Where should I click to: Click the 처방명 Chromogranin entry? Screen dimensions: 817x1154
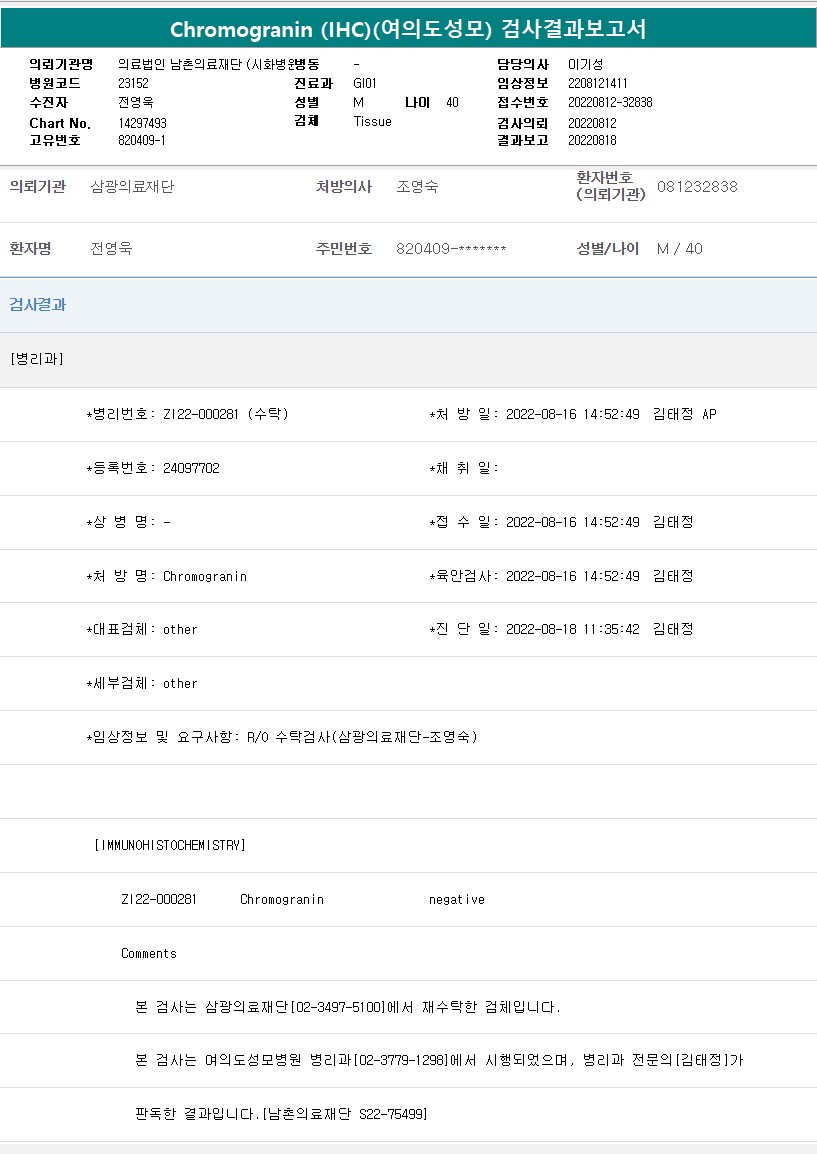coord(205,576)
